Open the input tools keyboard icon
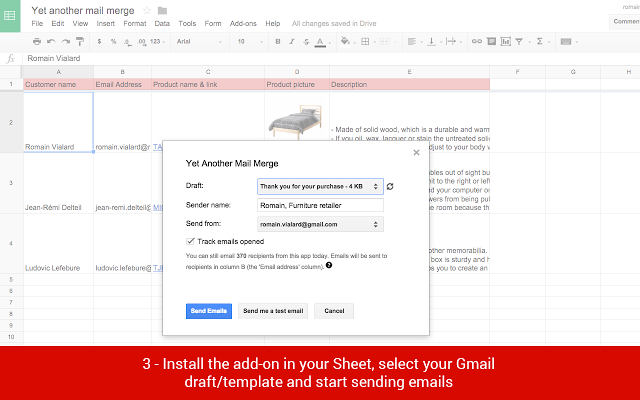This screenshot has width=640, height=400. tap(566, 41)
